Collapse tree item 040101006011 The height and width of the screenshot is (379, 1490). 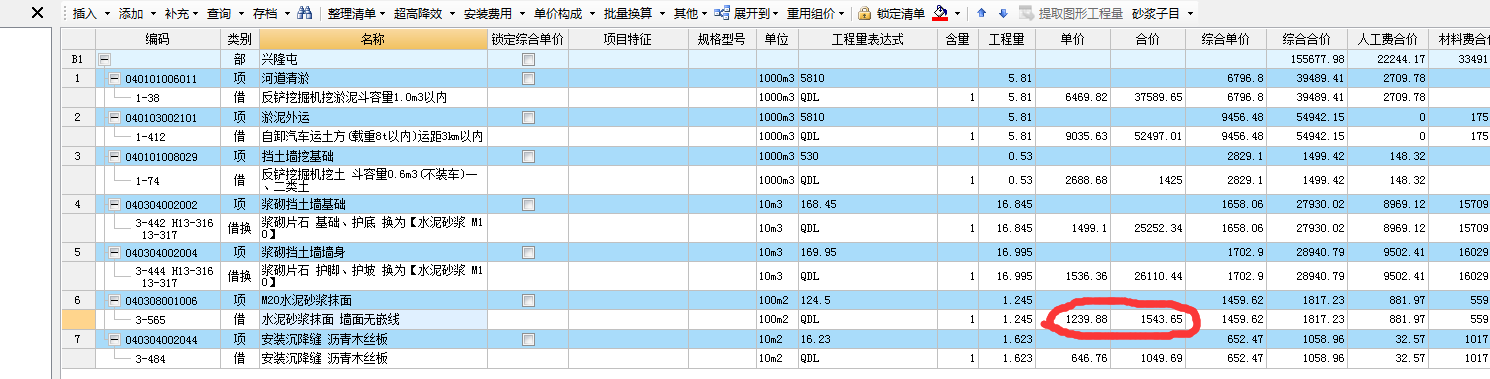[114, 79]
